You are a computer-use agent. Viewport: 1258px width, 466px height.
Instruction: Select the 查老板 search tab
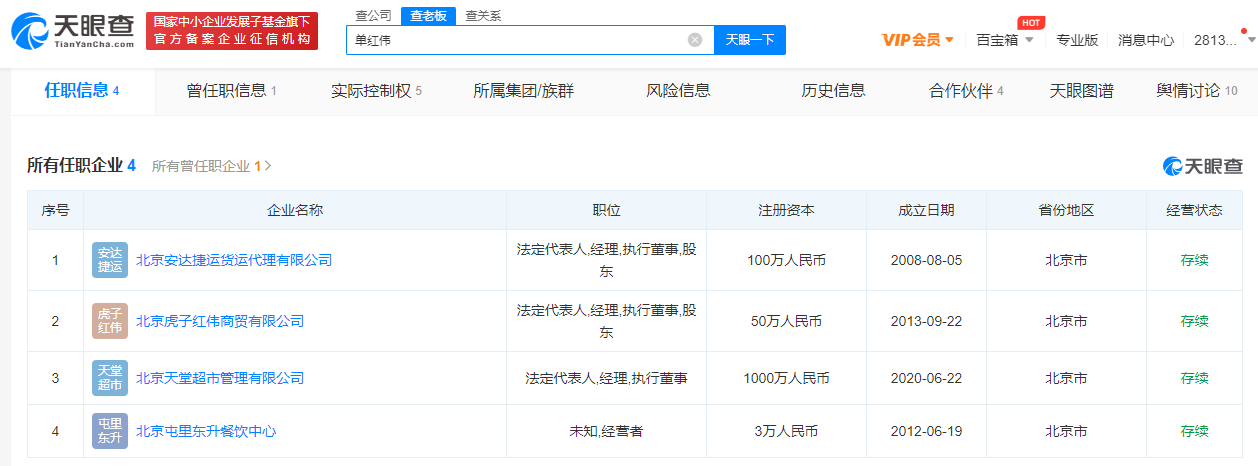tap(429, 15)
